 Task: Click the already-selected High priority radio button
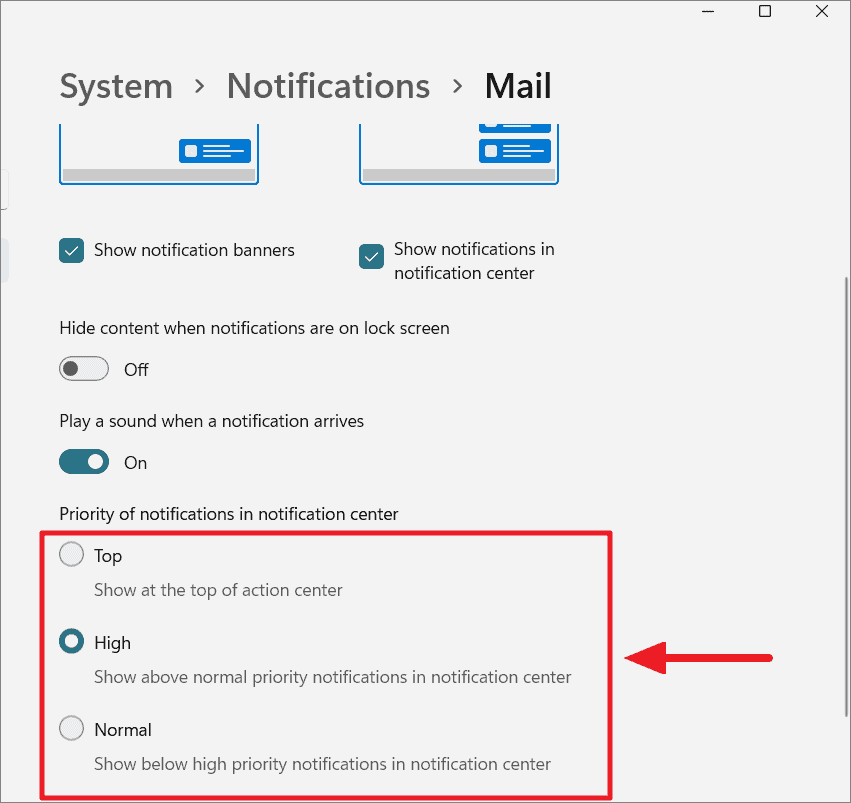71,641
